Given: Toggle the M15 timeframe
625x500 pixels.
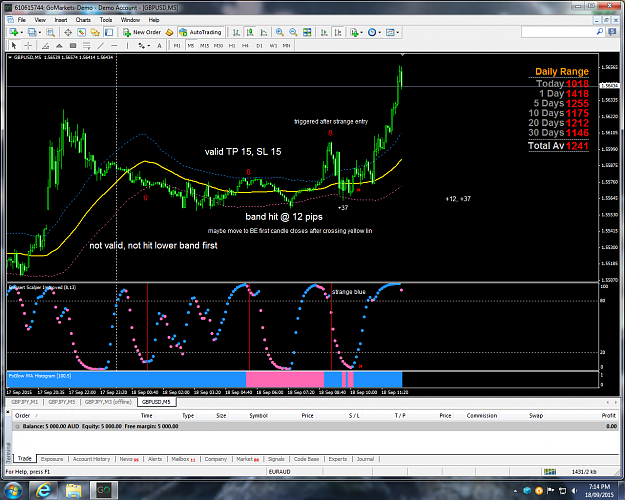Looking at the screenshot, I should pyautogui.click(x=204, y=45).
